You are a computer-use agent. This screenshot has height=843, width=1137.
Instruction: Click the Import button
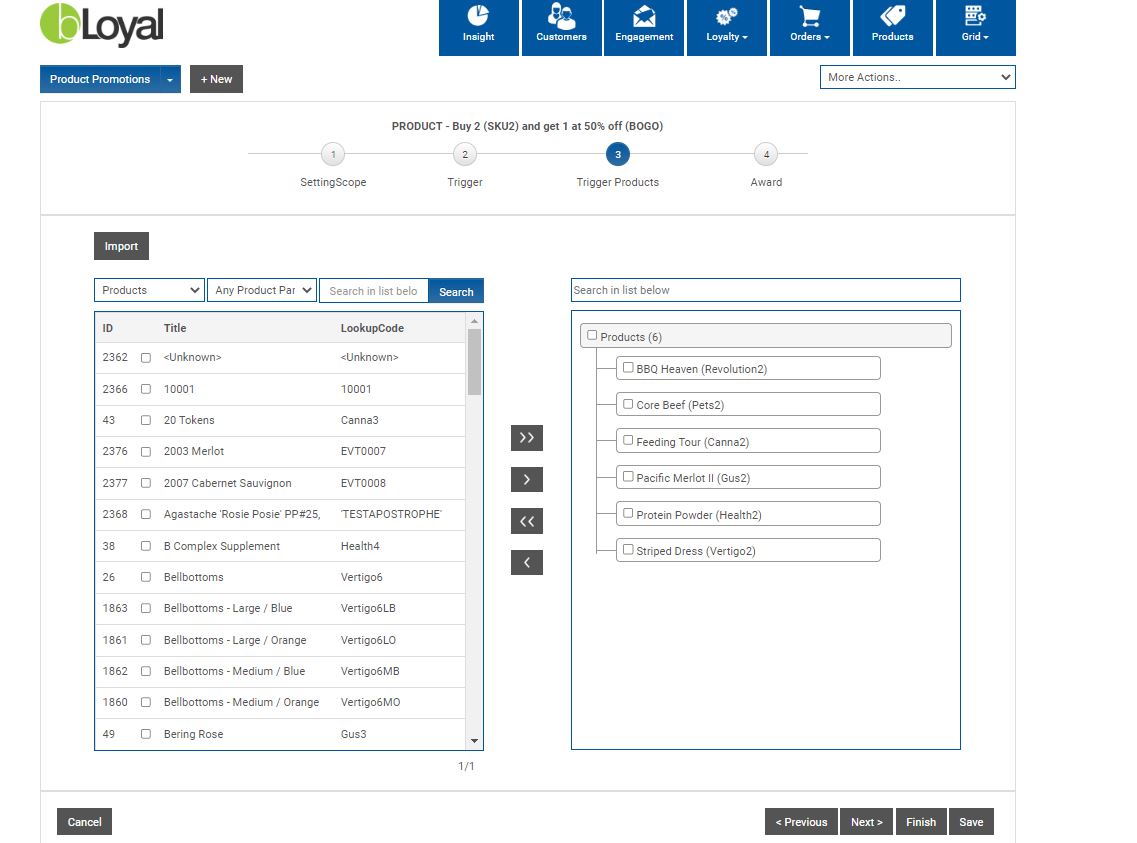[x=121, y=246]
